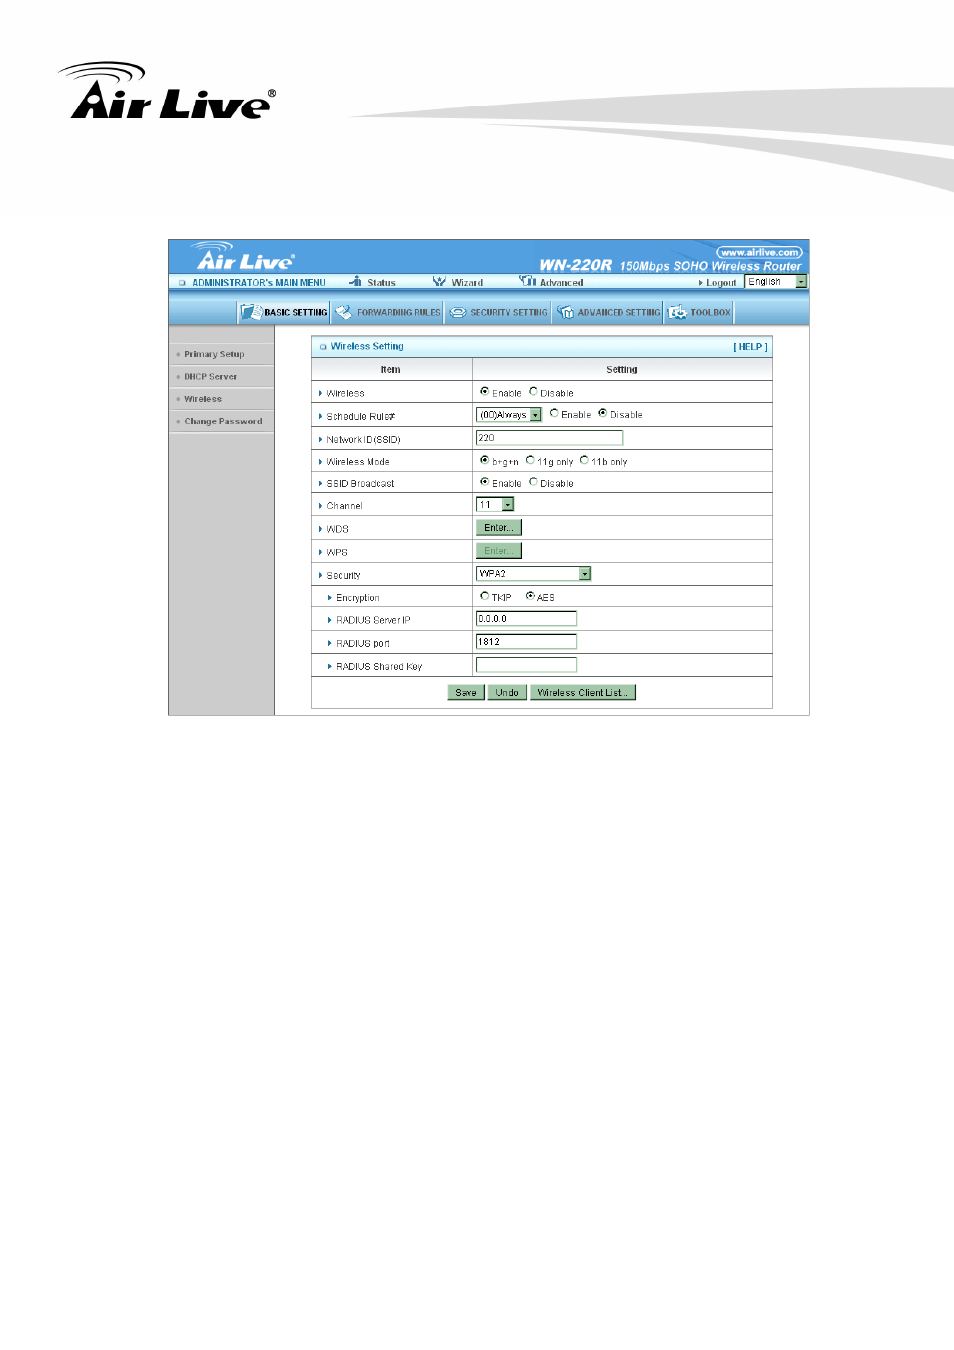Select Disable for Wireless
Image resolution: width=954 pixels, height=1350 pixels.
tap(533, 392)
